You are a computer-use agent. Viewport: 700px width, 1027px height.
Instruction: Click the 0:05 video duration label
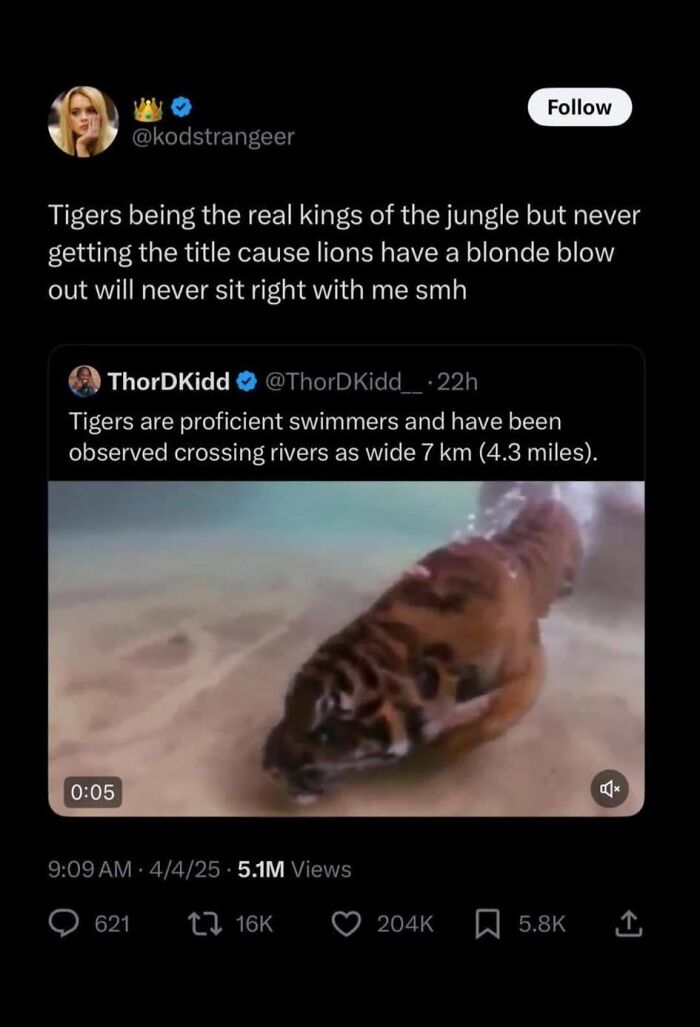pos(92,792)
